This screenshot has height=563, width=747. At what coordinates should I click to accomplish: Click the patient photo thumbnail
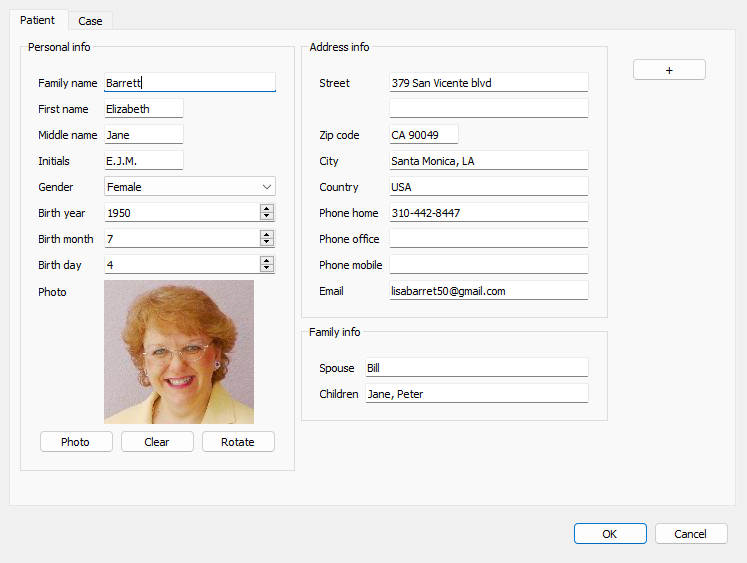[x=179, y=352]
